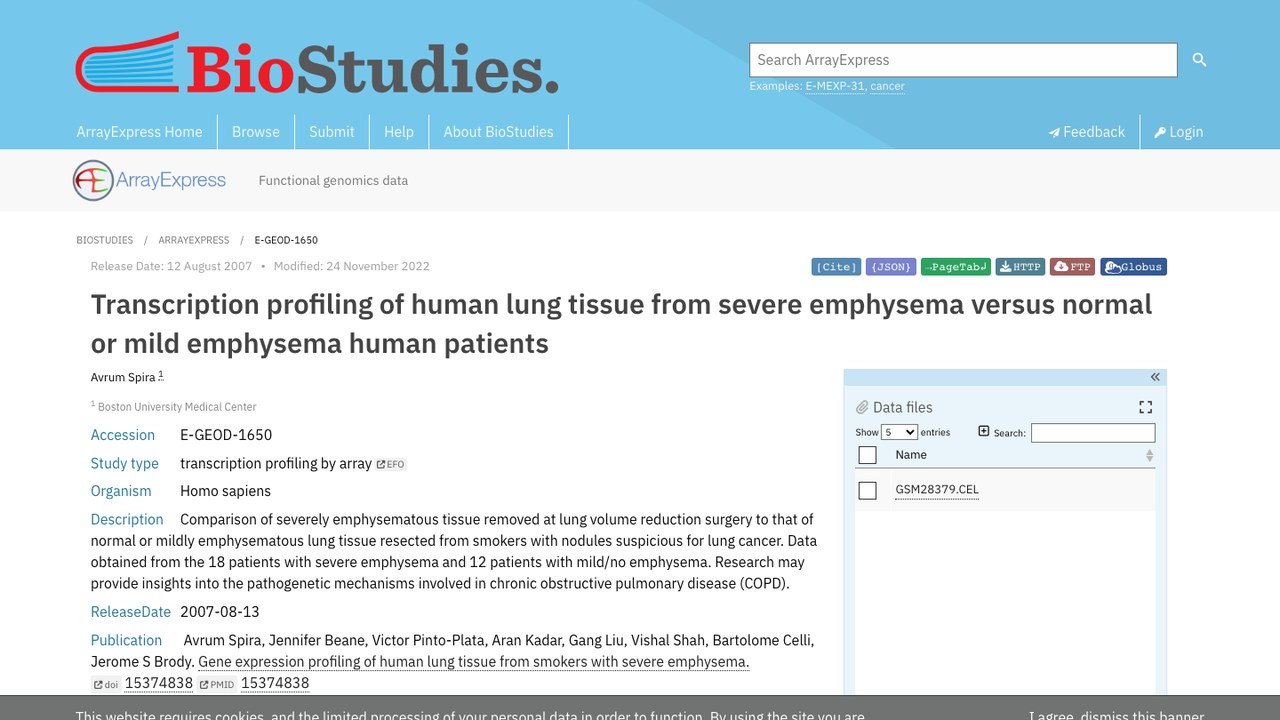Open EFO external link badge

[391, 464]
